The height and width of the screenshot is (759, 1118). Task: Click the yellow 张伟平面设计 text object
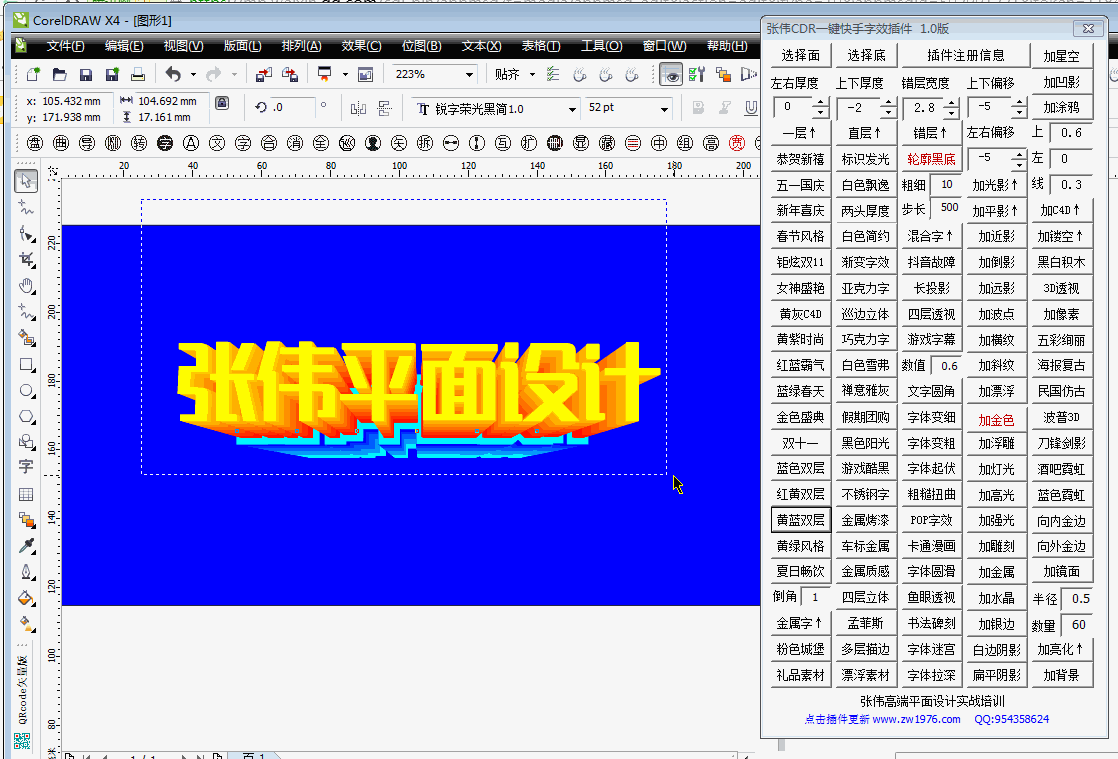(417, 383)
